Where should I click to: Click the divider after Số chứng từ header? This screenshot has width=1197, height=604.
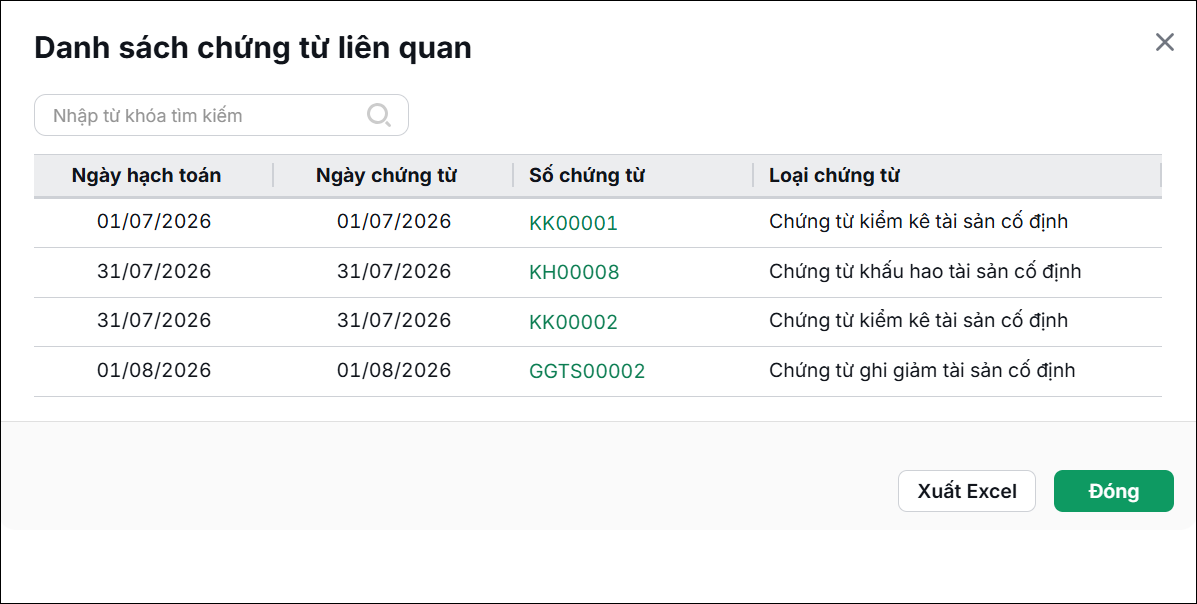click(x=753, y=175)
